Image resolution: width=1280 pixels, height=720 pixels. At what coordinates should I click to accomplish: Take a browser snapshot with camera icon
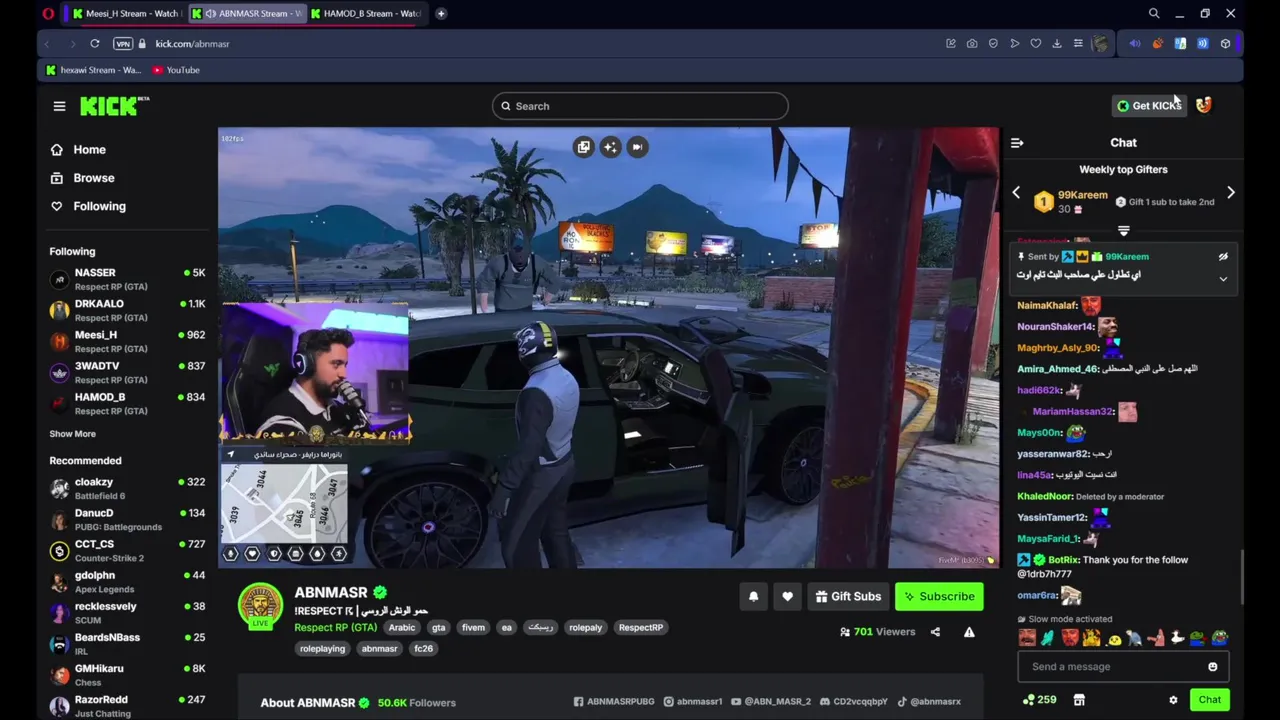click(x=972, y=44)
